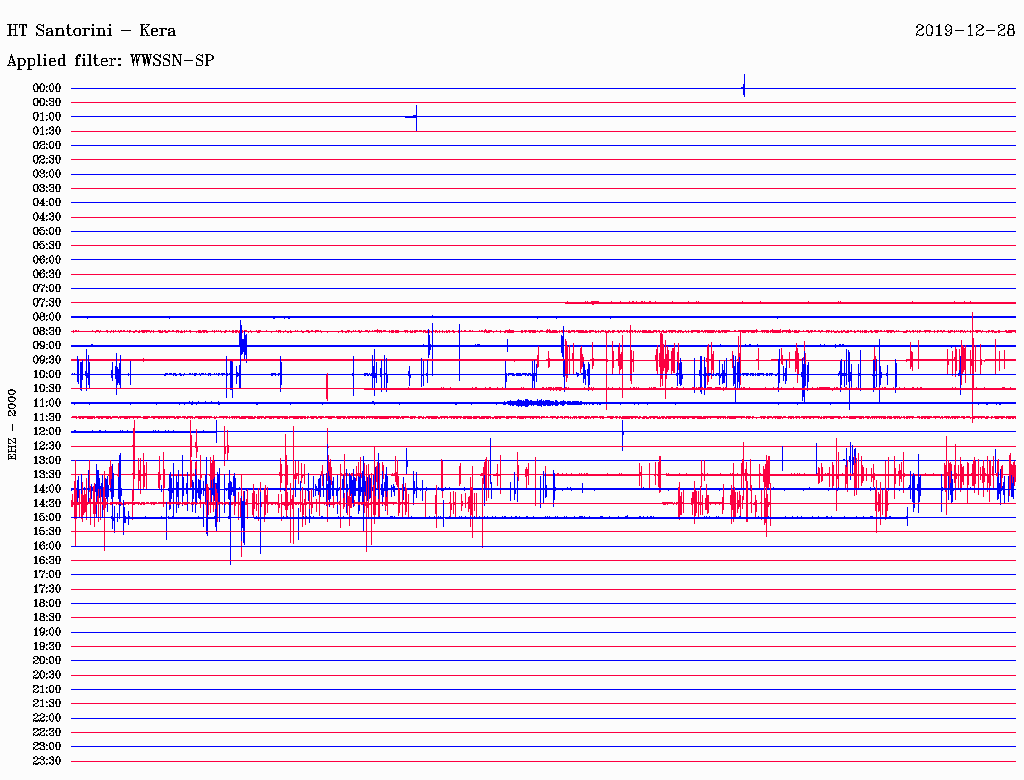Click the vertical EHZ – 2000 axis label

[13, 424]
